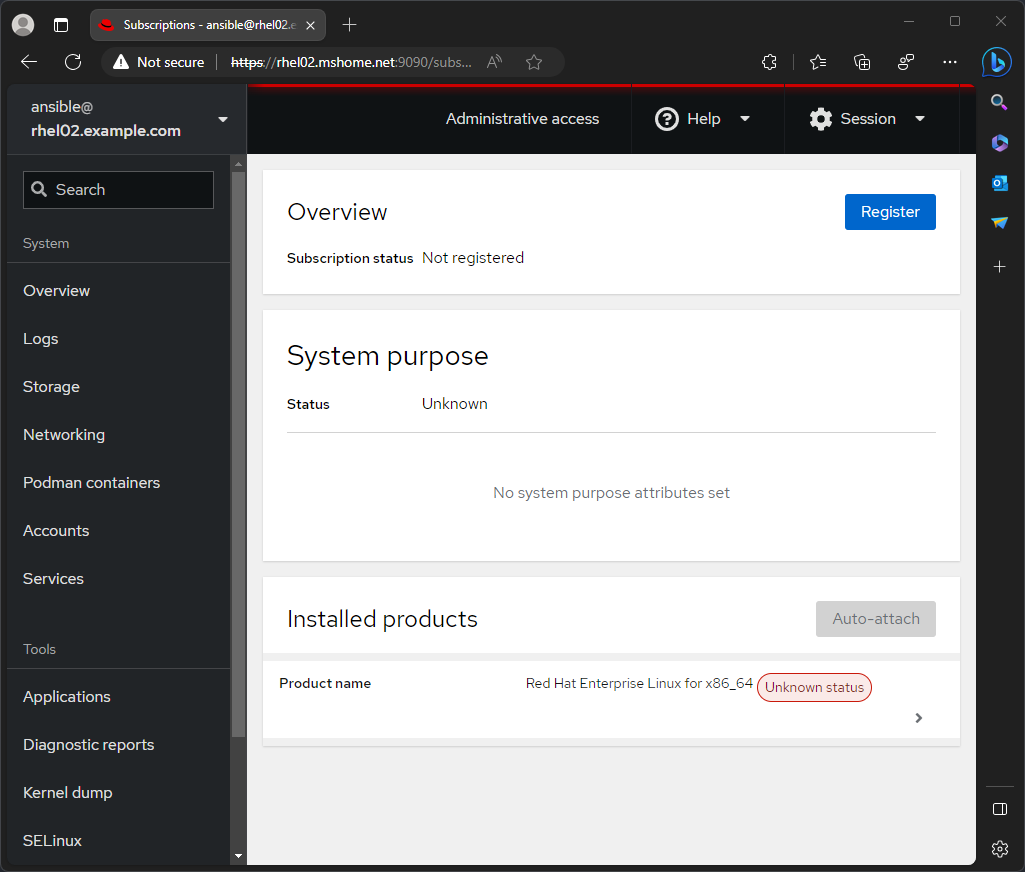
Task: Open the Help question mark icon
Action: (x=667, y=118)
